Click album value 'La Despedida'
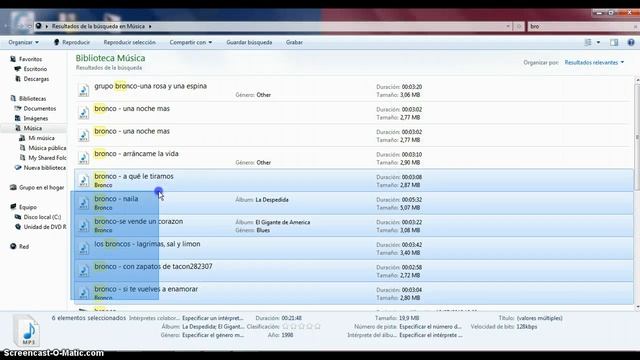This screenshot has height=360, width=640. 272,200
